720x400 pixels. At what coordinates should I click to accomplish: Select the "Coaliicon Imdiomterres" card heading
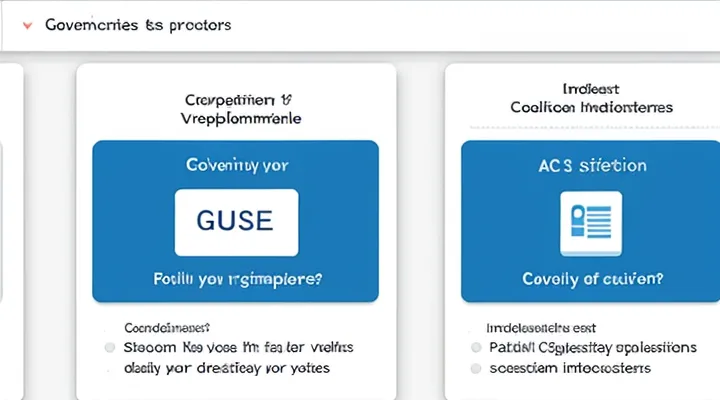(x=591, y=106)
